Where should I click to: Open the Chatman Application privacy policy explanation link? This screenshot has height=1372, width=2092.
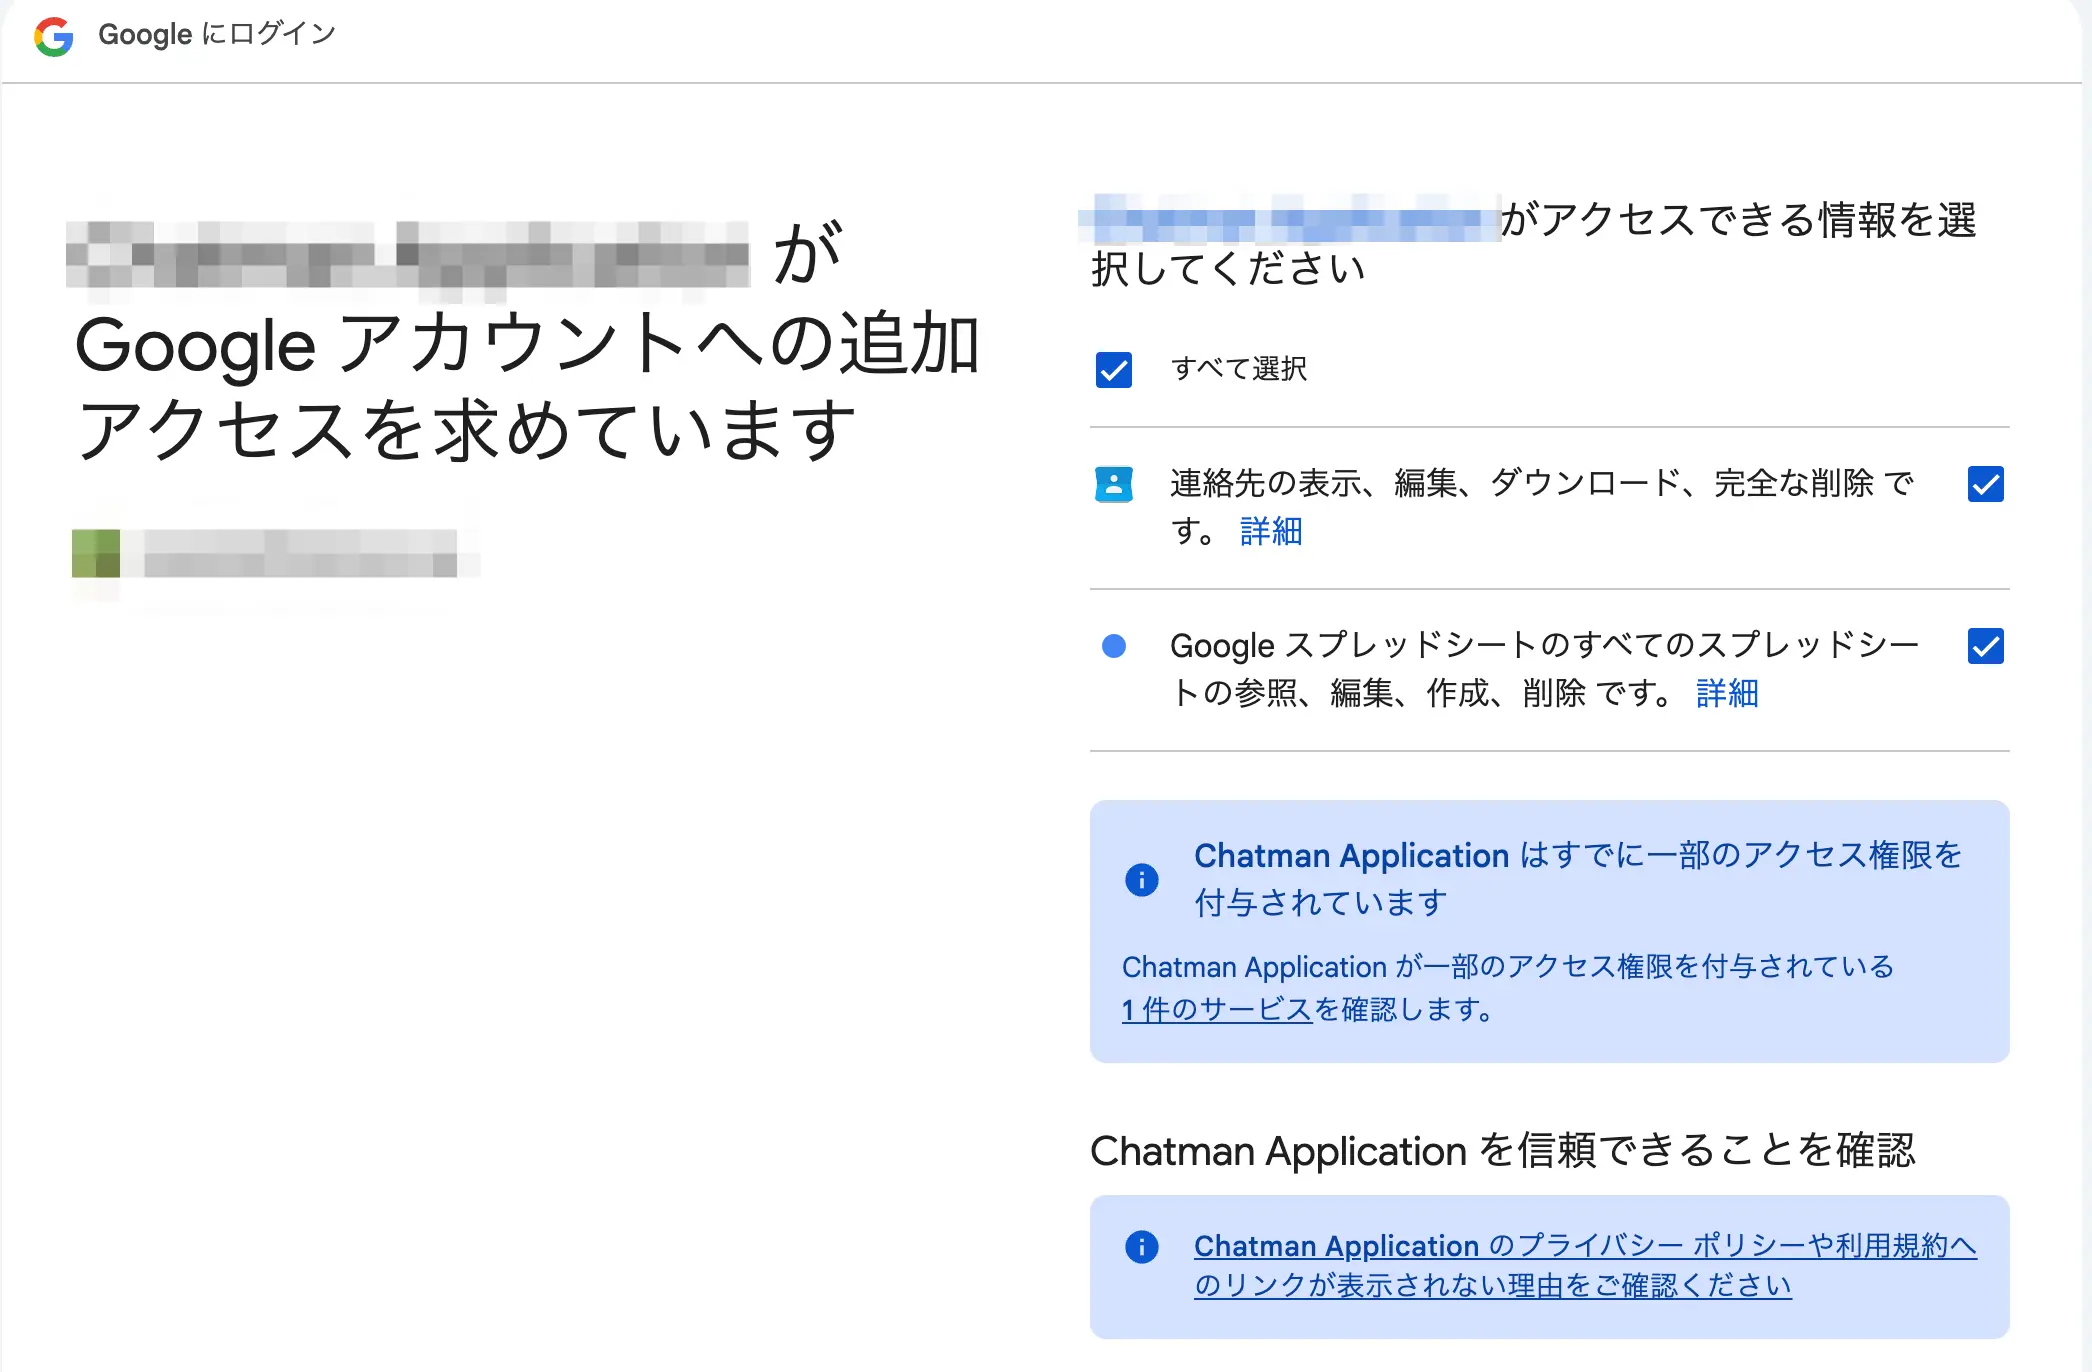[x=1584, y=1265]
